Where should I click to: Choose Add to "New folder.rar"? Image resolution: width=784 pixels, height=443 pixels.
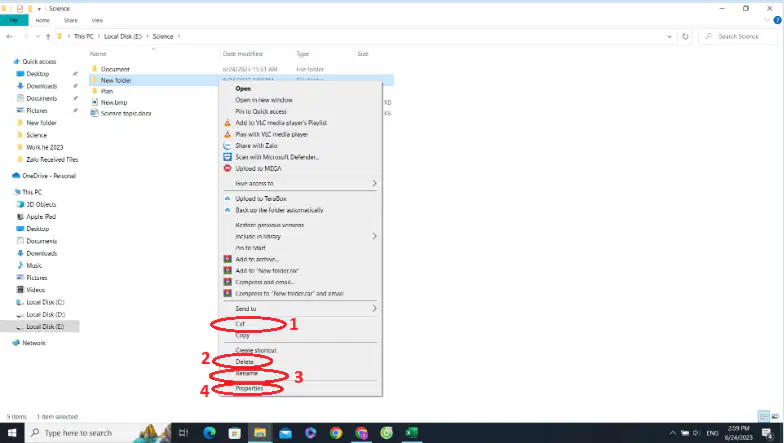click(267, 270)
